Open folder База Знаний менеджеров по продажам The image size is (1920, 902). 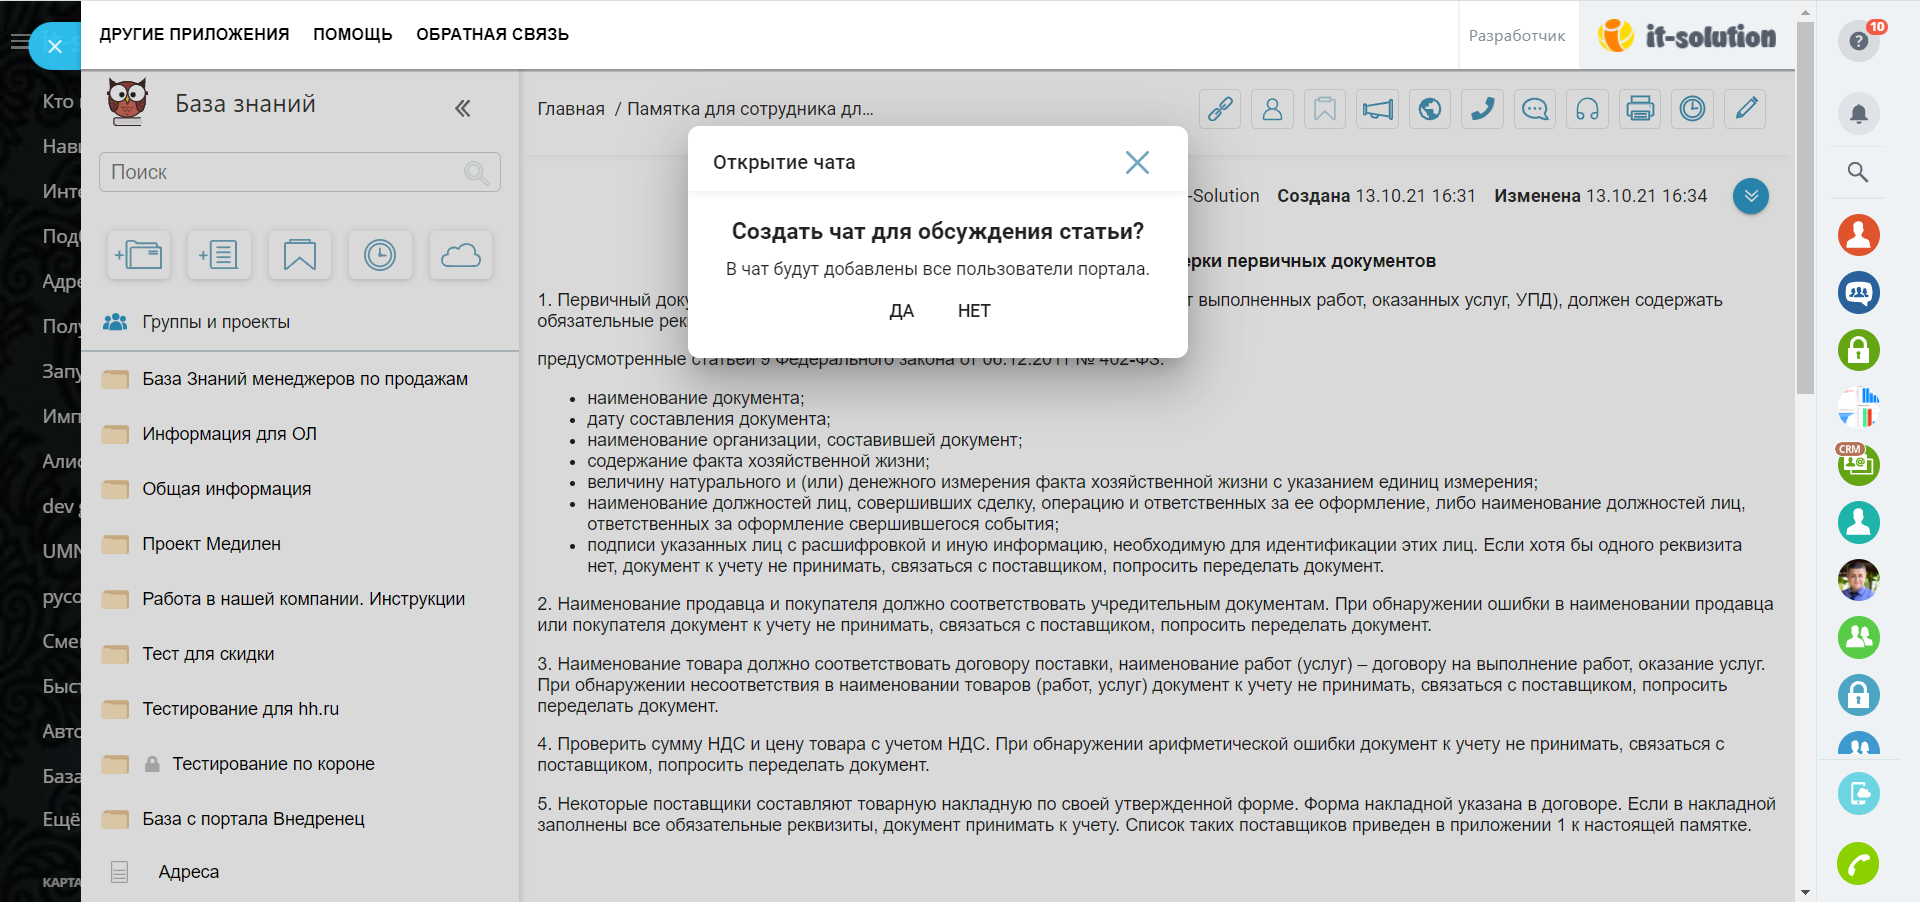pyautogui.click(x=305, y=379)
